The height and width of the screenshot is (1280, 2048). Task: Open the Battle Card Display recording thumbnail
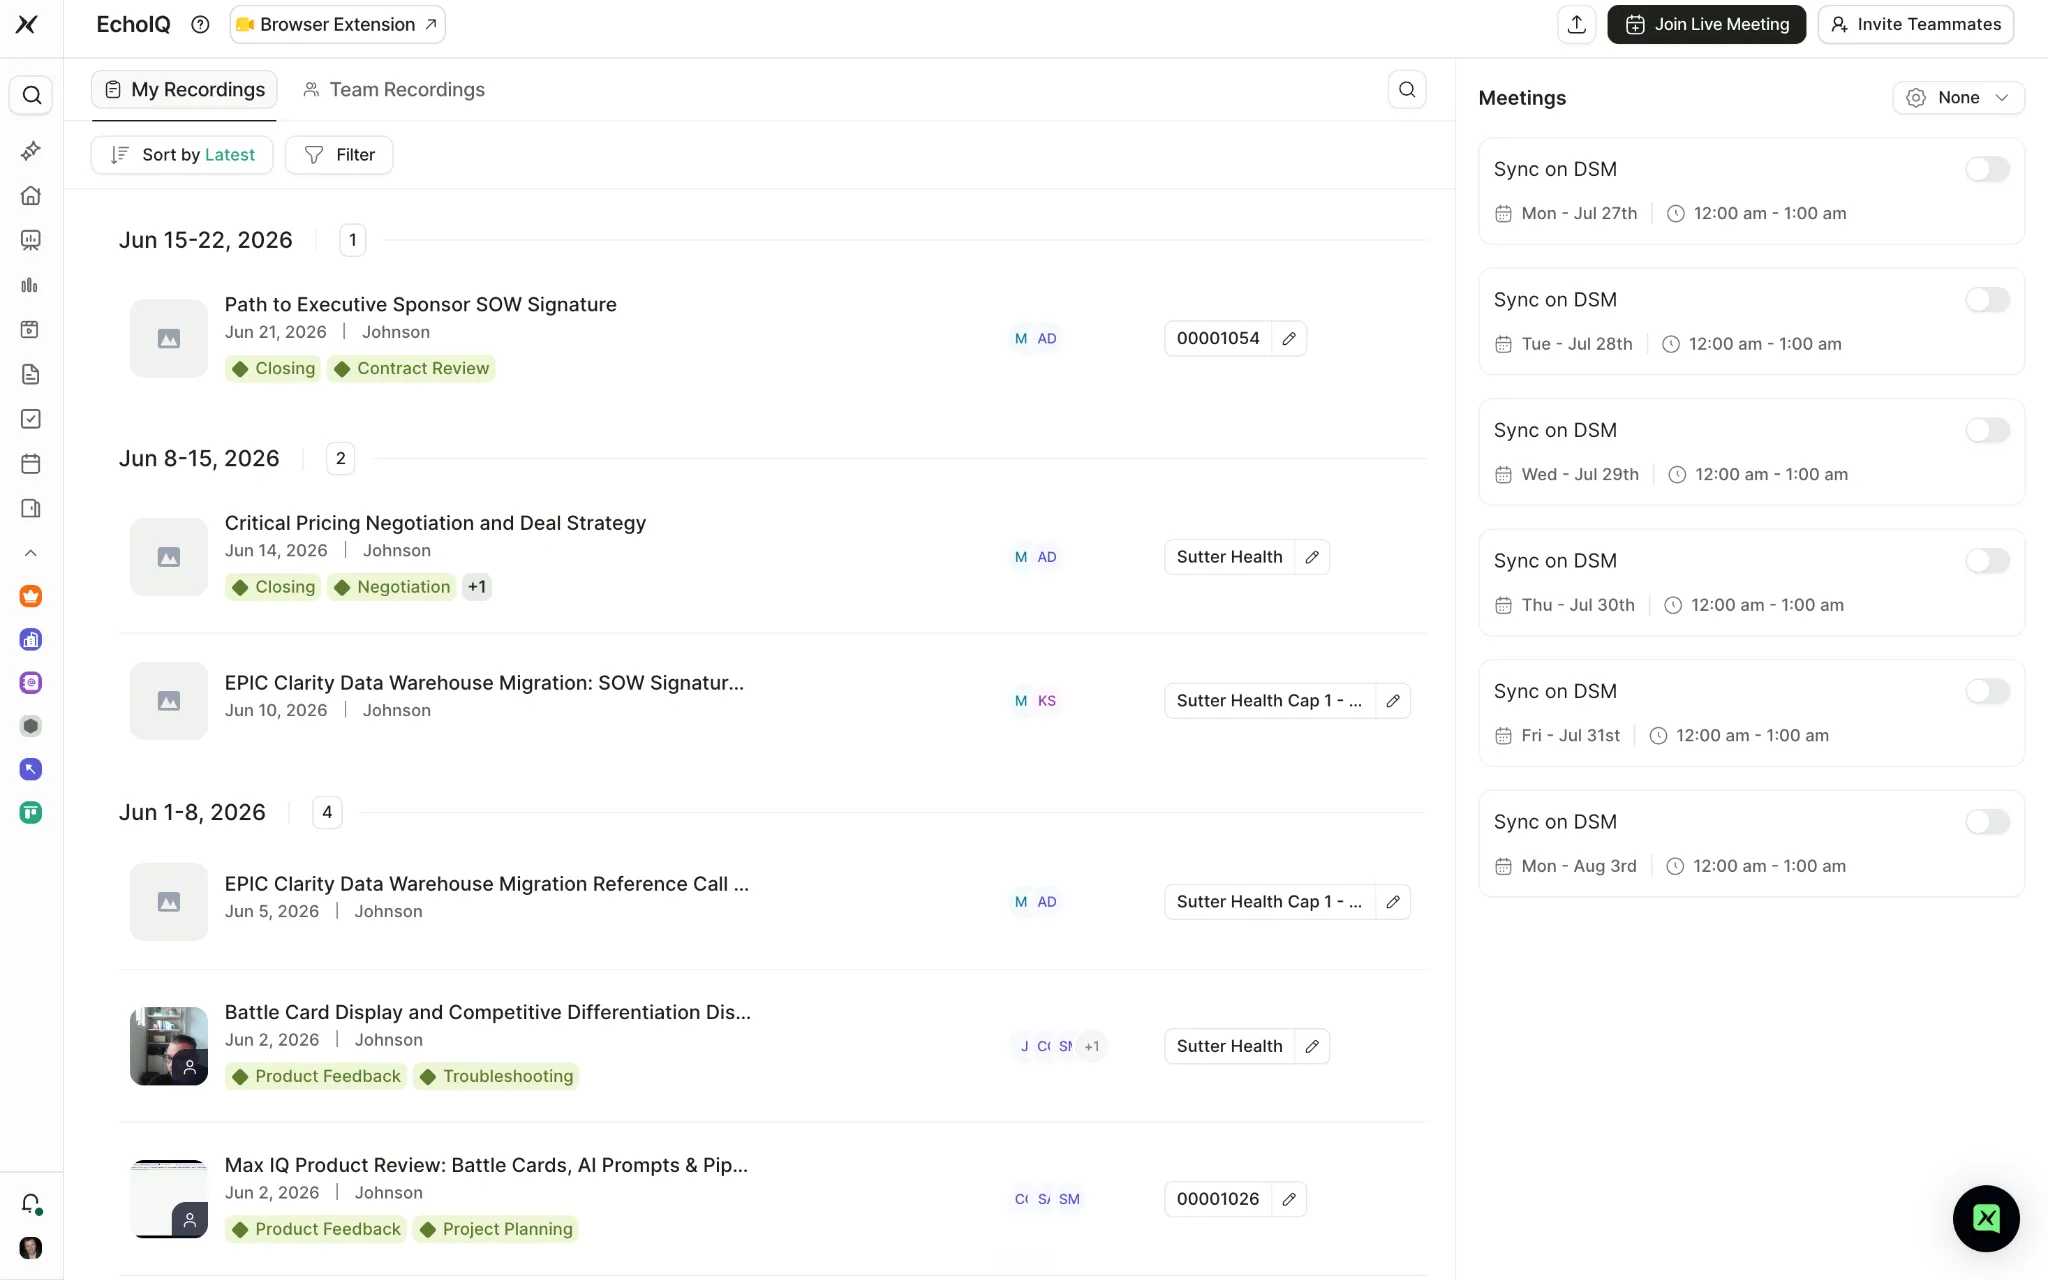(x=169, y=1046)
